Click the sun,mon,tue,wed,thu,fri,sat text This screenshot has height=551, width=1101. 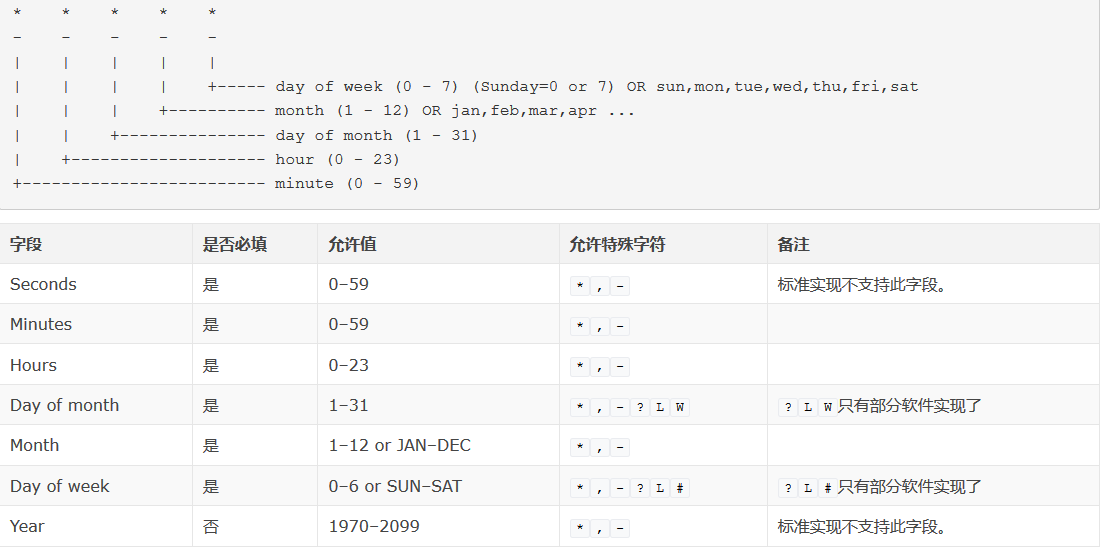tap(787, 87)
